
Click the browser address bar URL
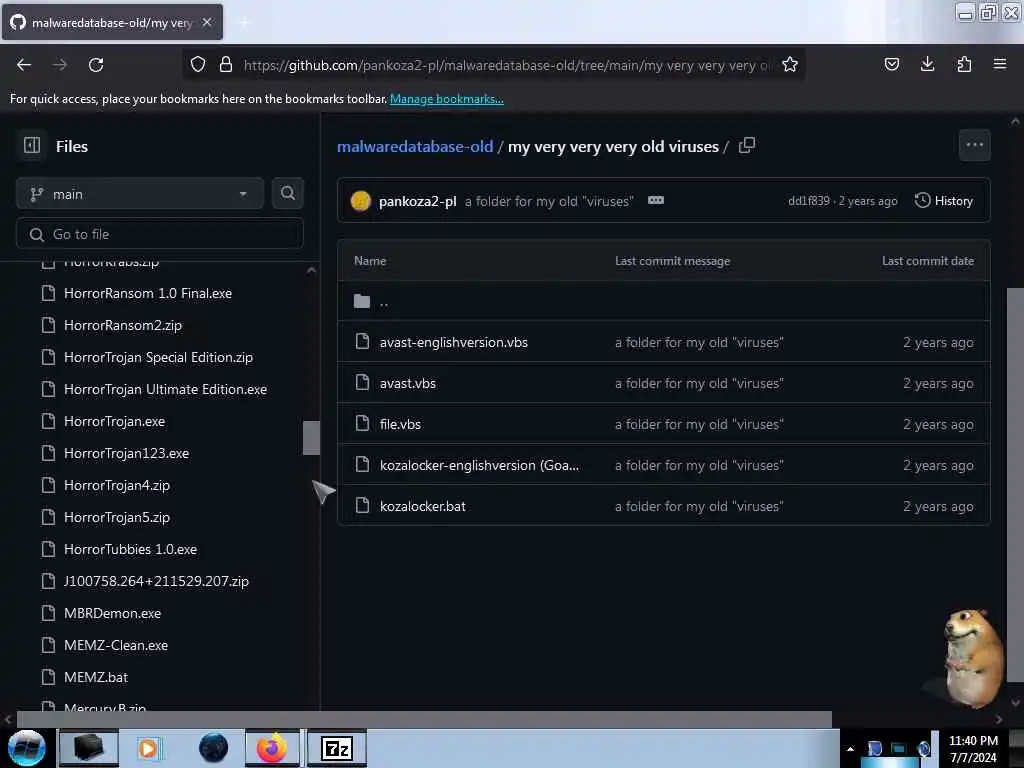(506, 65)
